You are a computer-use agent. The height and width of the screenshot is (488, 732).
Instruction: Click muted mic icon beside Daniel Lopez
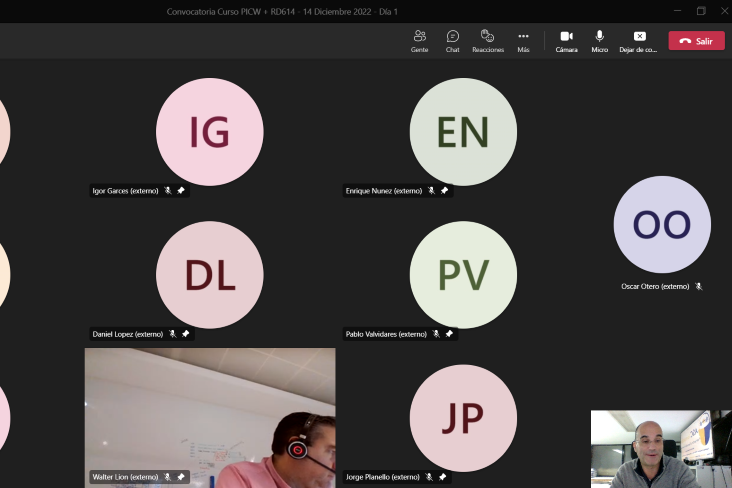tap(173, 334)
